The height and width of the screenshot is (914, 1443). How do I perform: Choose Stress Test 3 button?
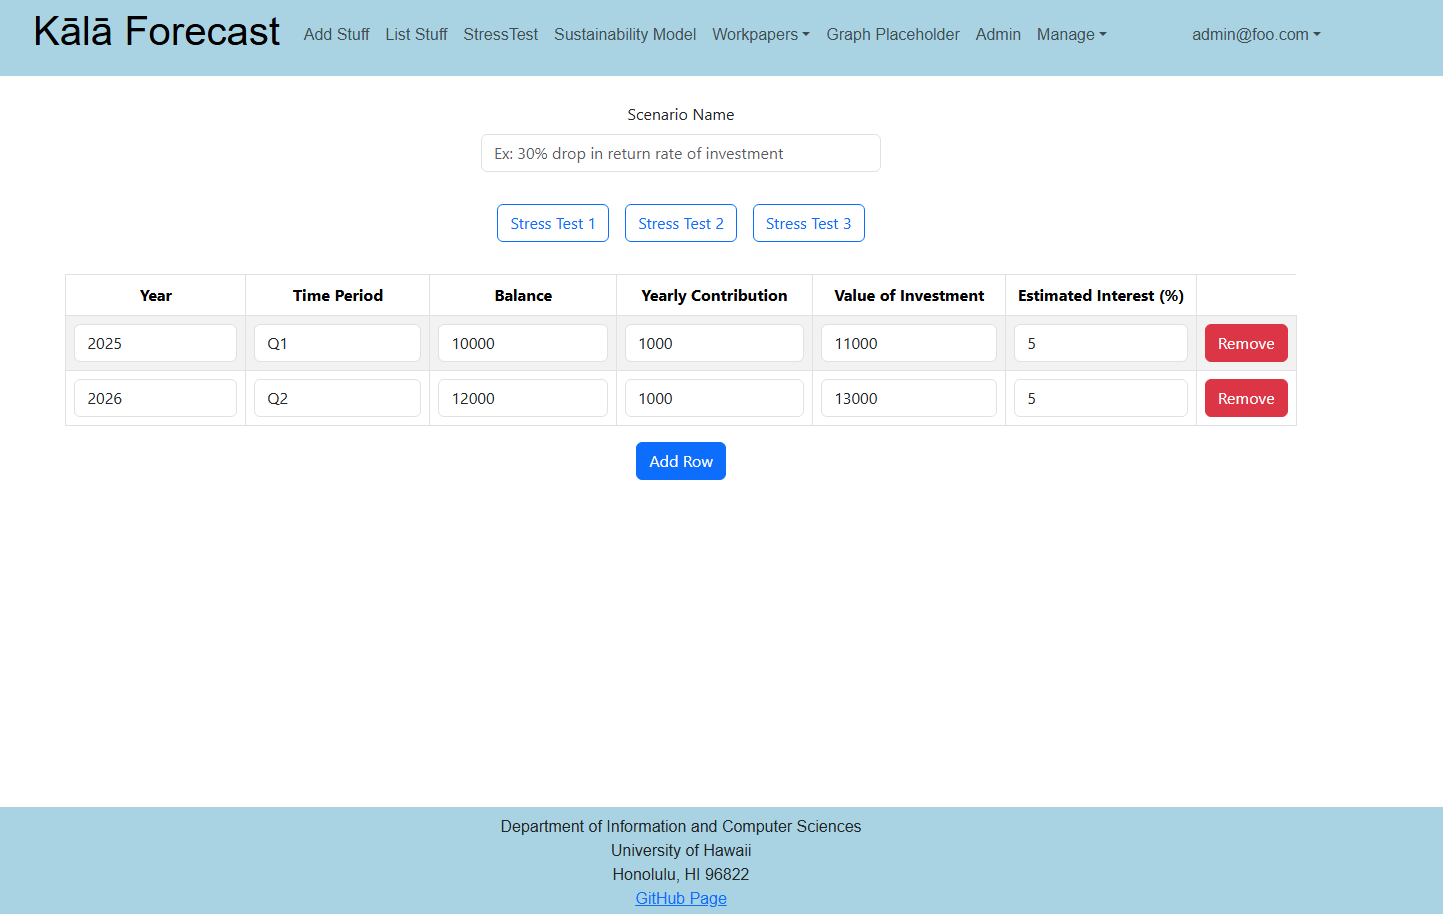tap(808, 223)
